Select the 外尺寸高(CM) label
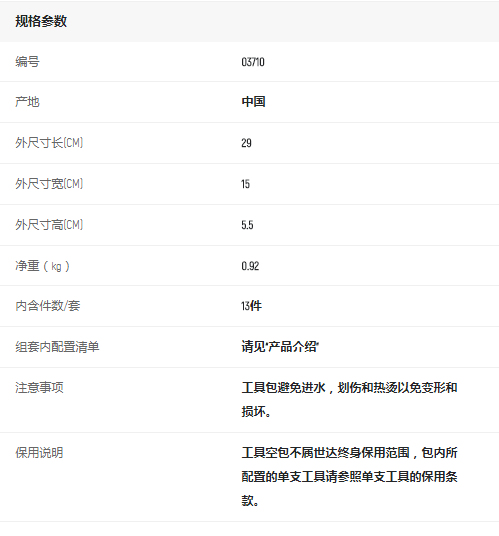This screenshot has width=499, height=536. (x=49, y=225)
